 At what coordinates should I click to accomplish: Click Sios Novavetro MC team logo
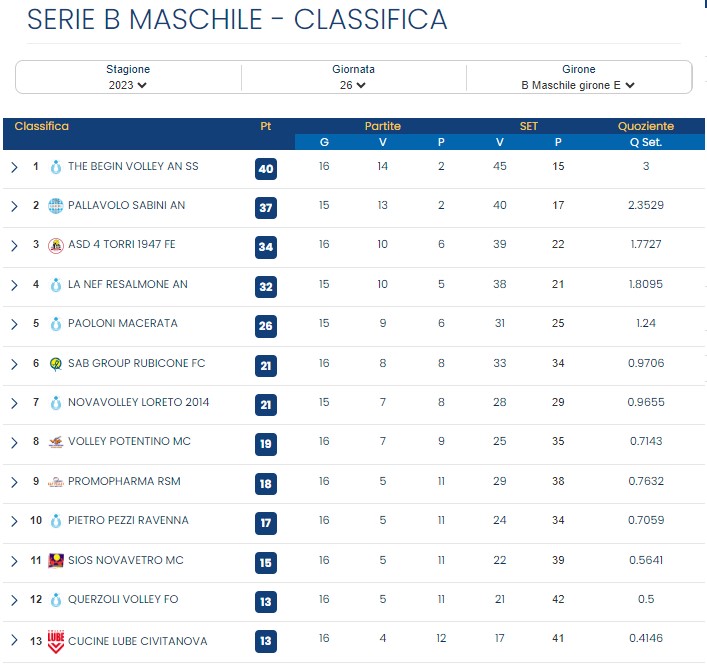click(56, 561)
